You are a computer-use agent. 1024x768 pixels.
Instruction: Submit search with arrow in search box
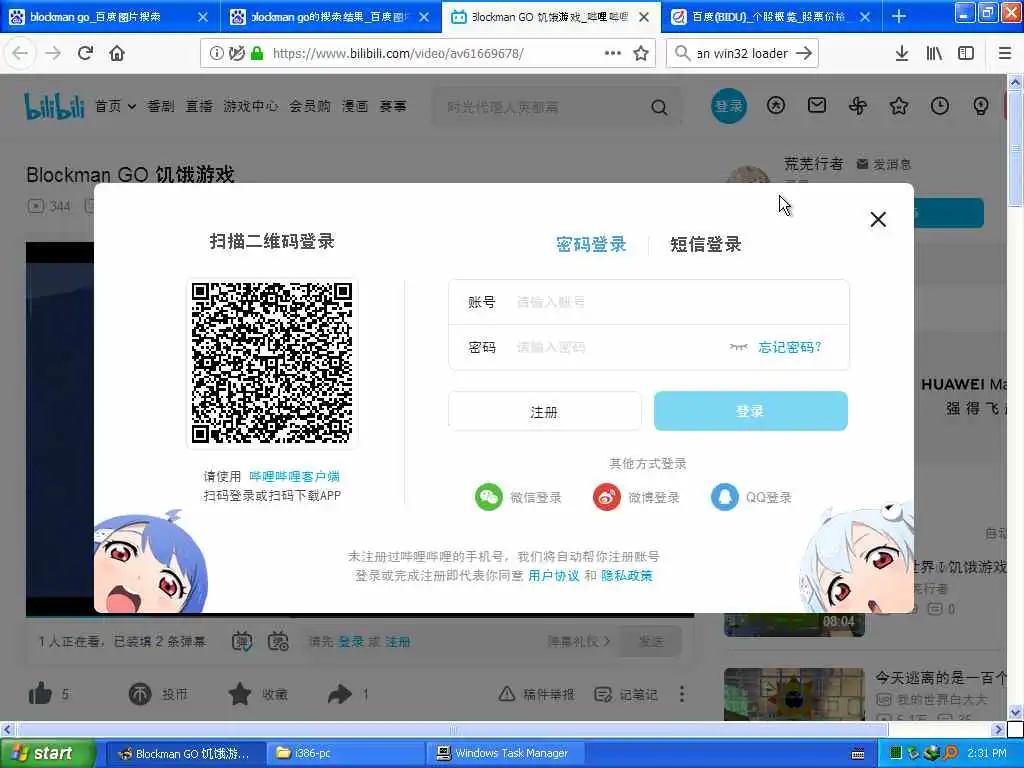pyautogui.click(x=804, y=54)
